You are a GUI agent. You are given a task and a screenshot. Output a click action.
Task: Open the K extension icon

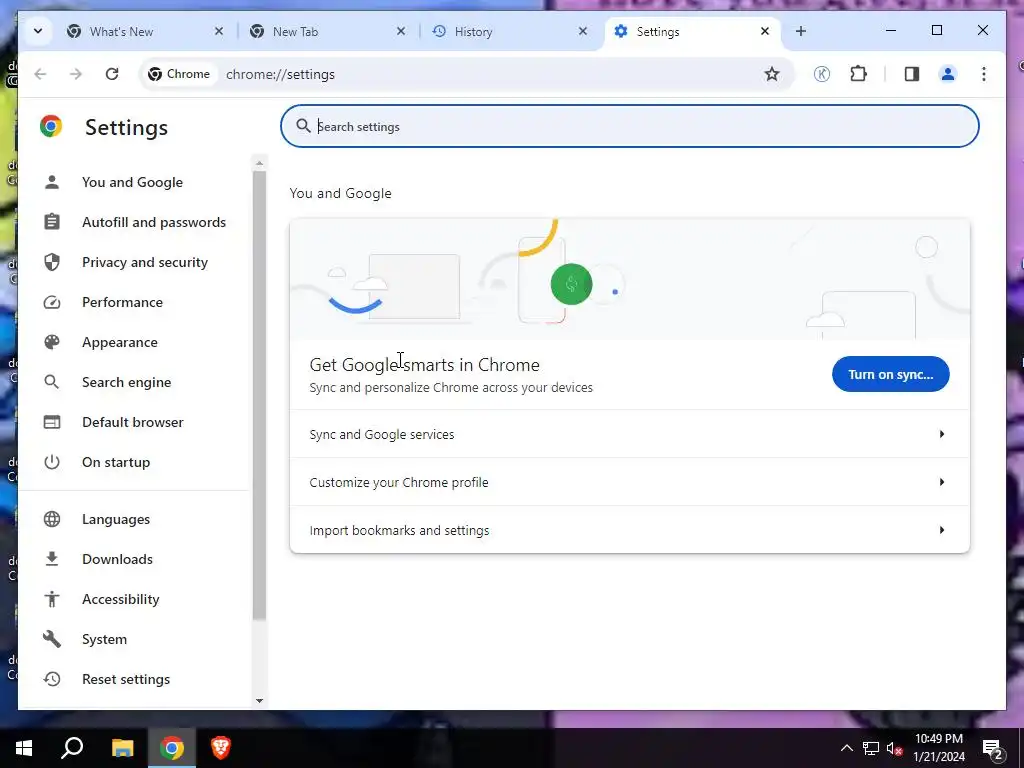point(822,74)
